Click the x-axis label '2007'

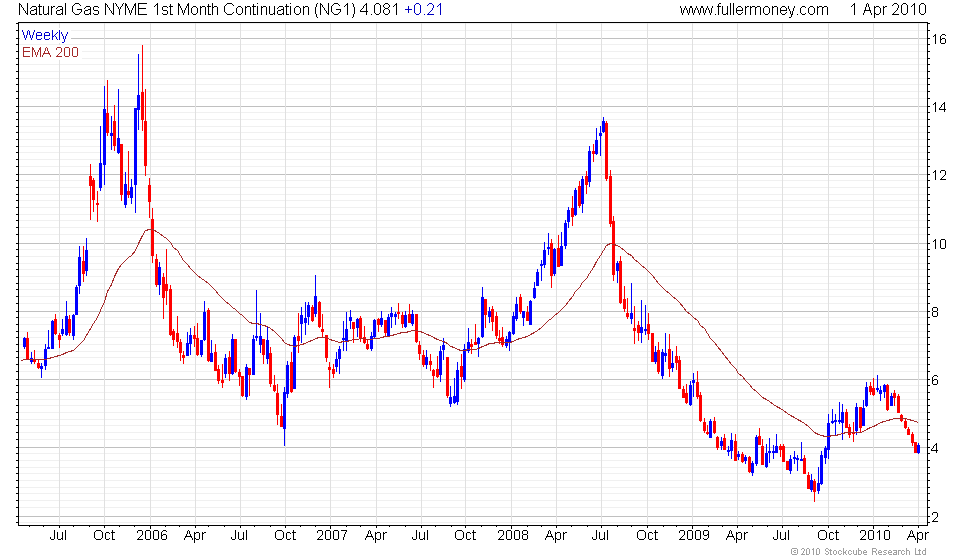331,536
